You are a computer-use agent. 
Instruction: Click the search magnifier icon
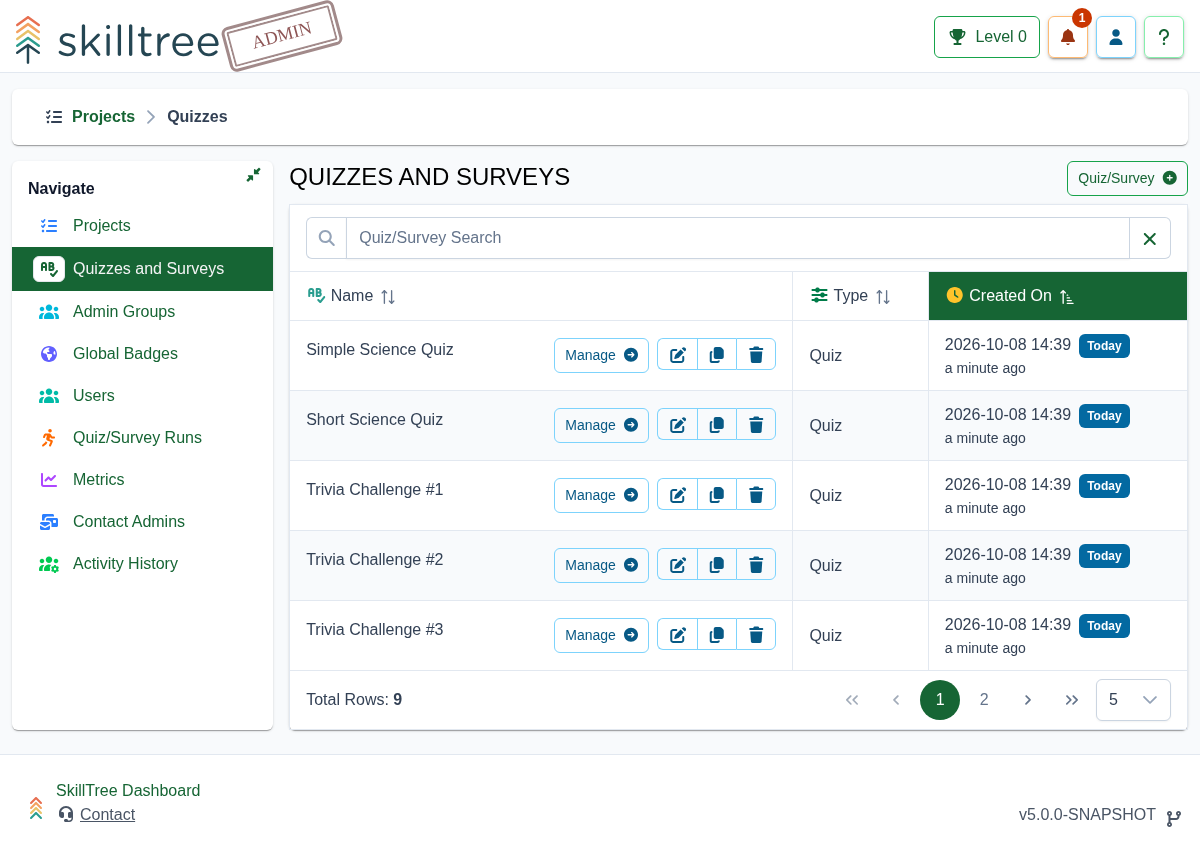pyautogui.click(x=326, y=238)
